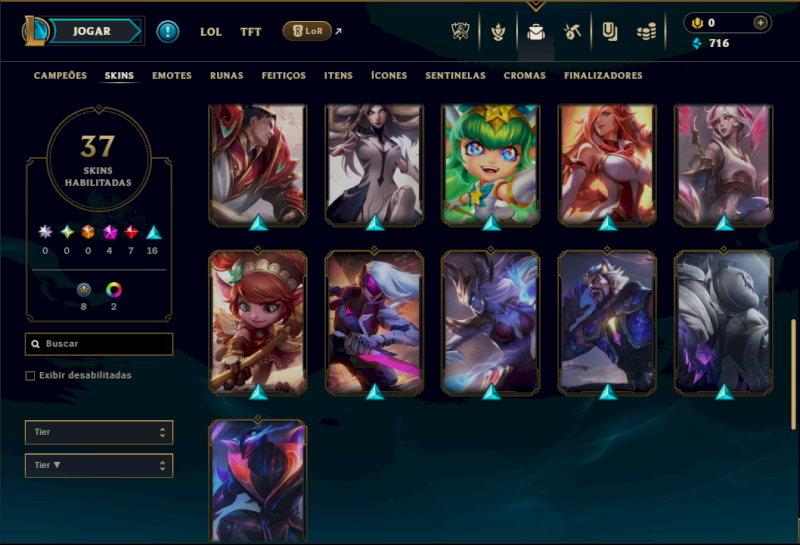Open the Finalizadores tab
Screen dimensions: 800x545
click(x=603, y=76)
